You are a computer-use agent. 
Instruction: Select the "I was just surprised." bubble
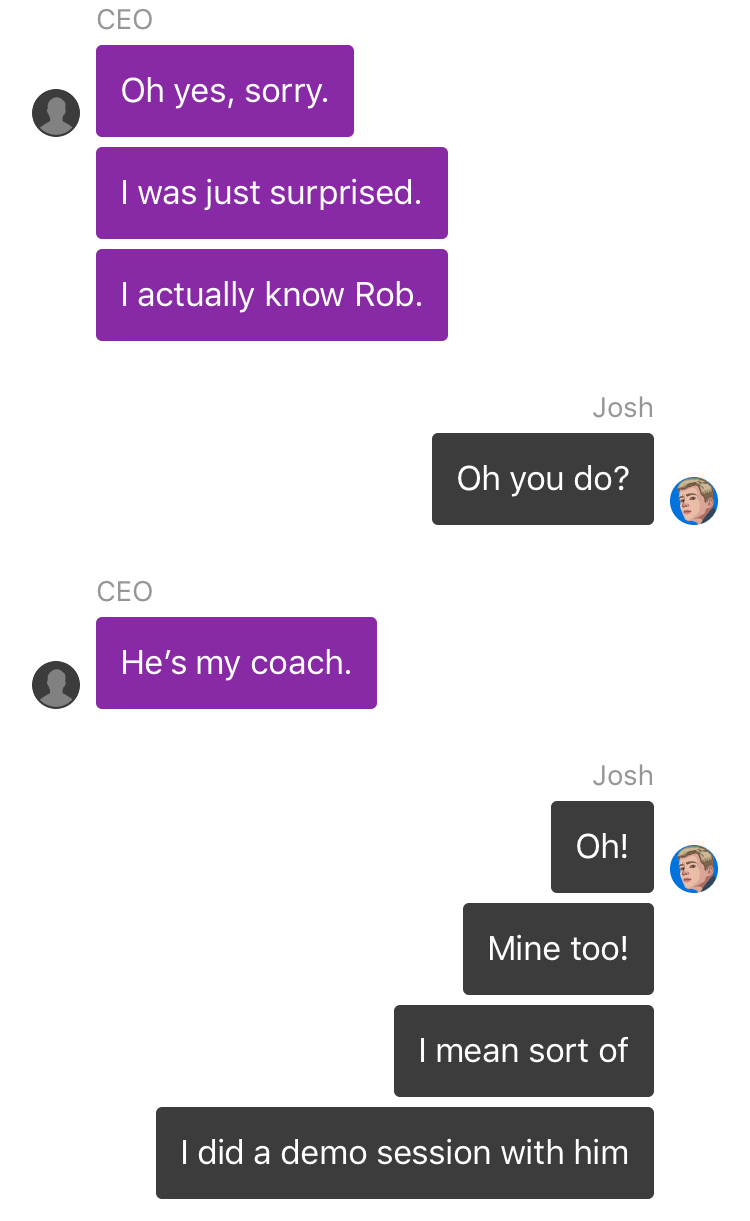click(x=272, y=193)
